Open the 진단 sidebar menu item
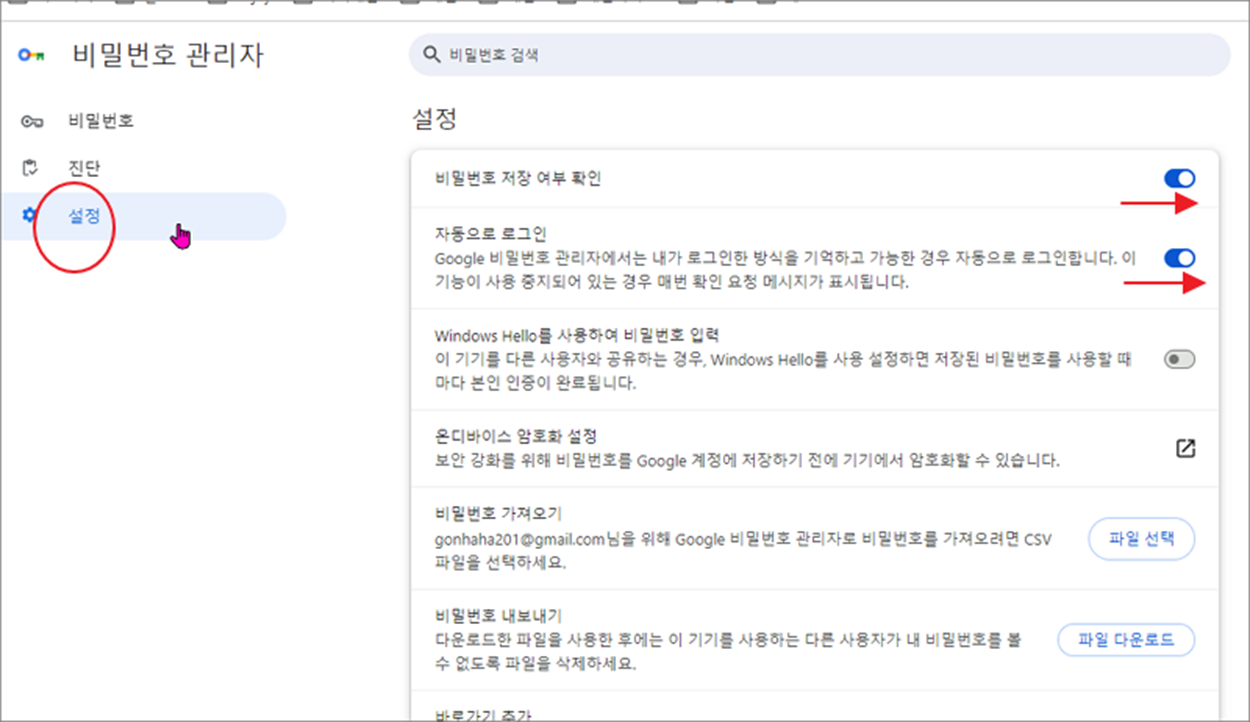The image size is (1250, 722). click(x=143, y=168)
